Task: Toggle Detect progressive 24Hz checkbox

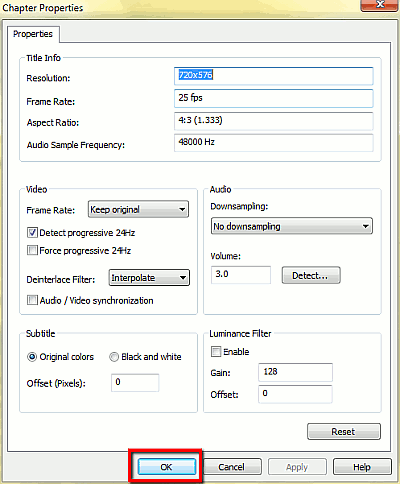Action: tap(32, 232)
